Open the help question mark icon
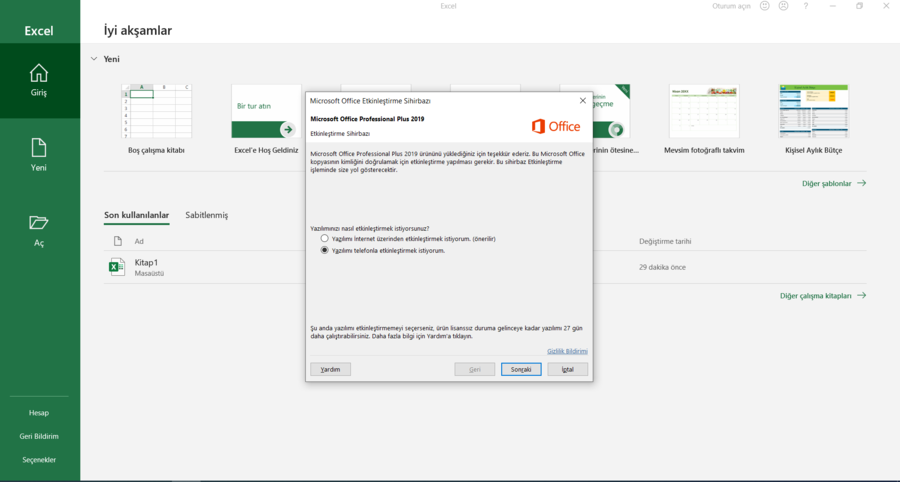The height and width of the screenshot is (482, 900). (x=806, y=6)
